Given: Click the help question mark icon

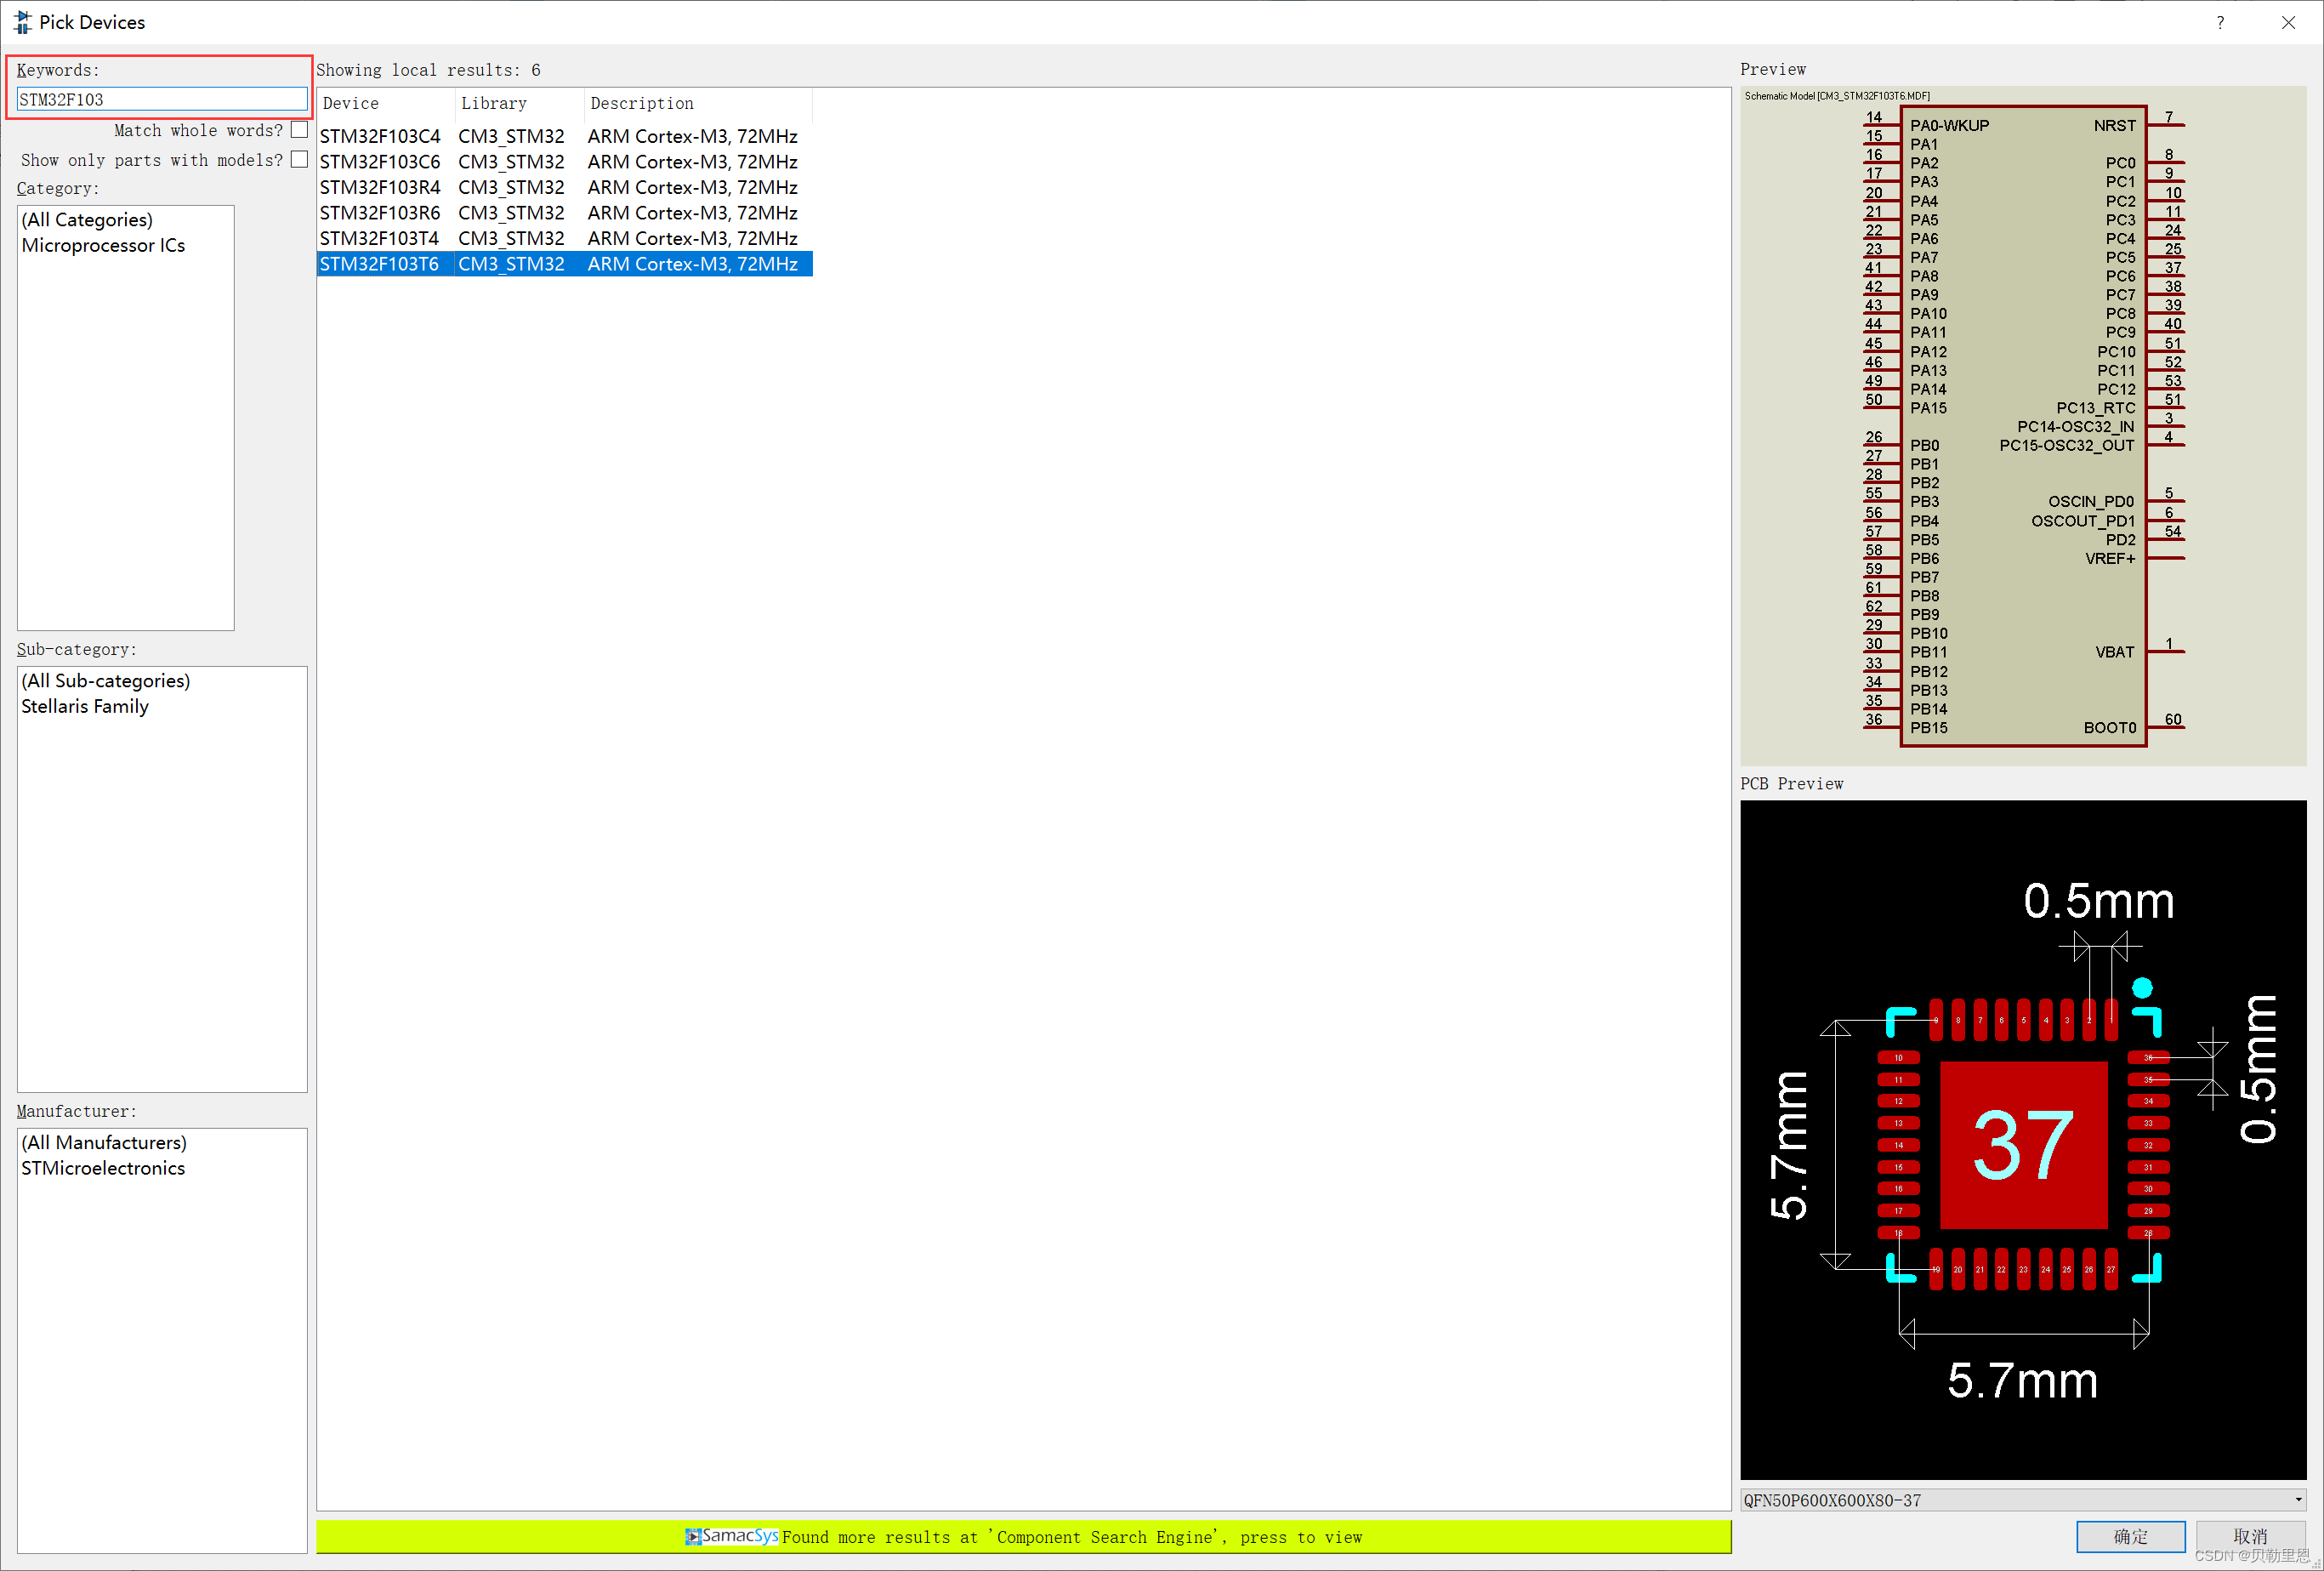Looking at the screenshot, I should 2220,22.
